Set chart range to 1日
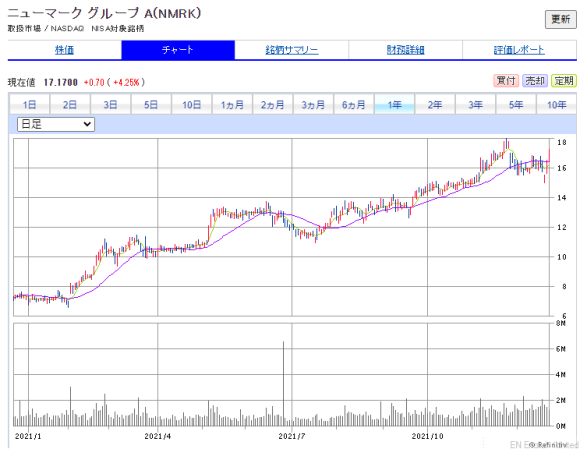Image resolution: width=580 pixels, height=449 pixels. (29, 105)
